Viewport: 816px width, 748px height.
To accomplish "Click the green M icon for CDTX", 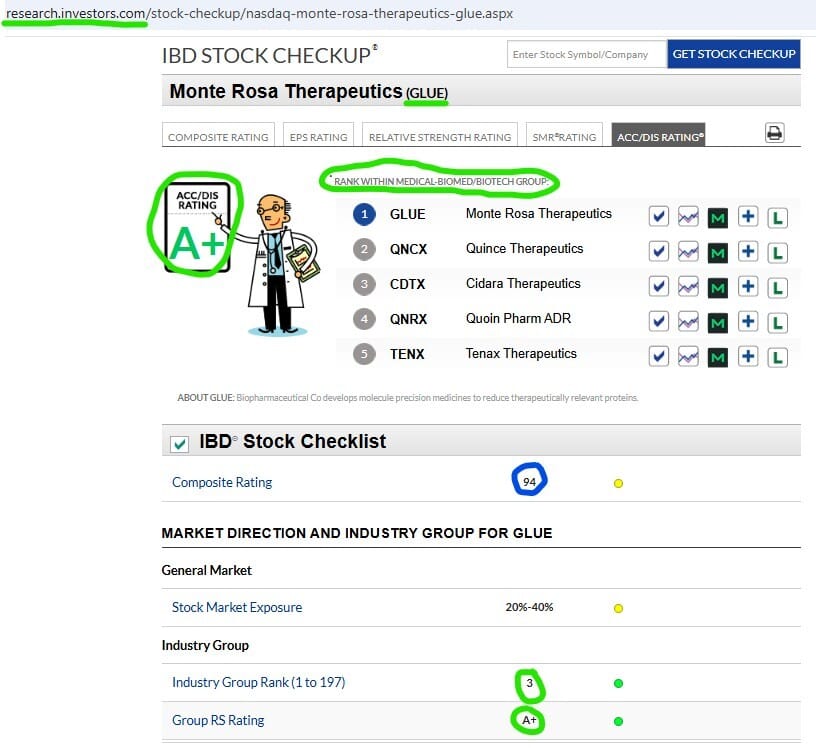I will coord(718,288).
